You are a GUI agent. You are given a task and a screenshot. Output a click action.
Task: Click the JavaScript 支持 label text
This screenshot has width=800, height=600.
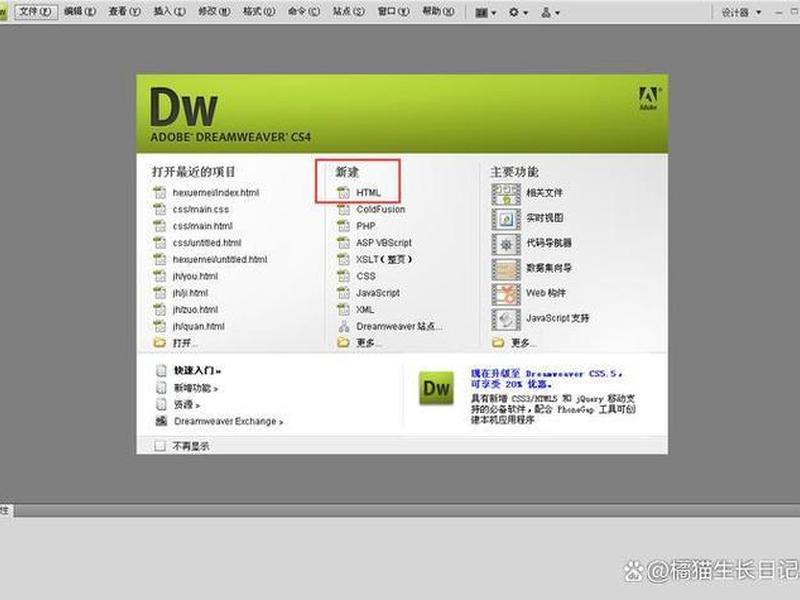tap(558, 318)
